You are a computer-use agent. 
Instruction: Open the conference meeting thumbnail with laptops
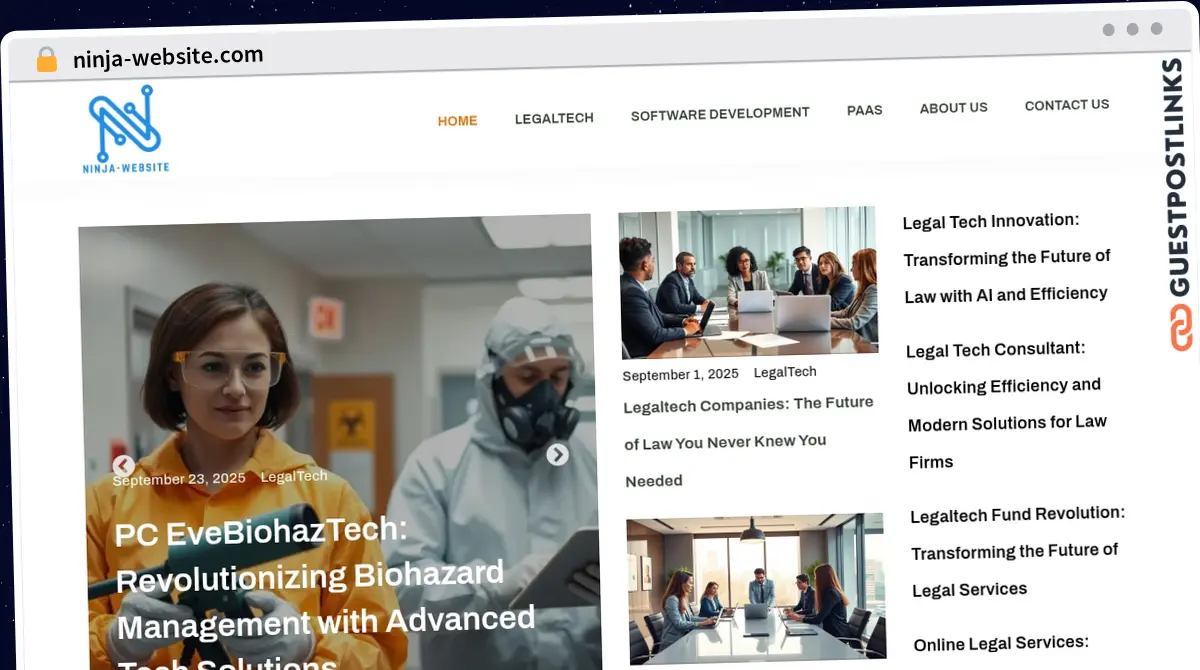748,282
